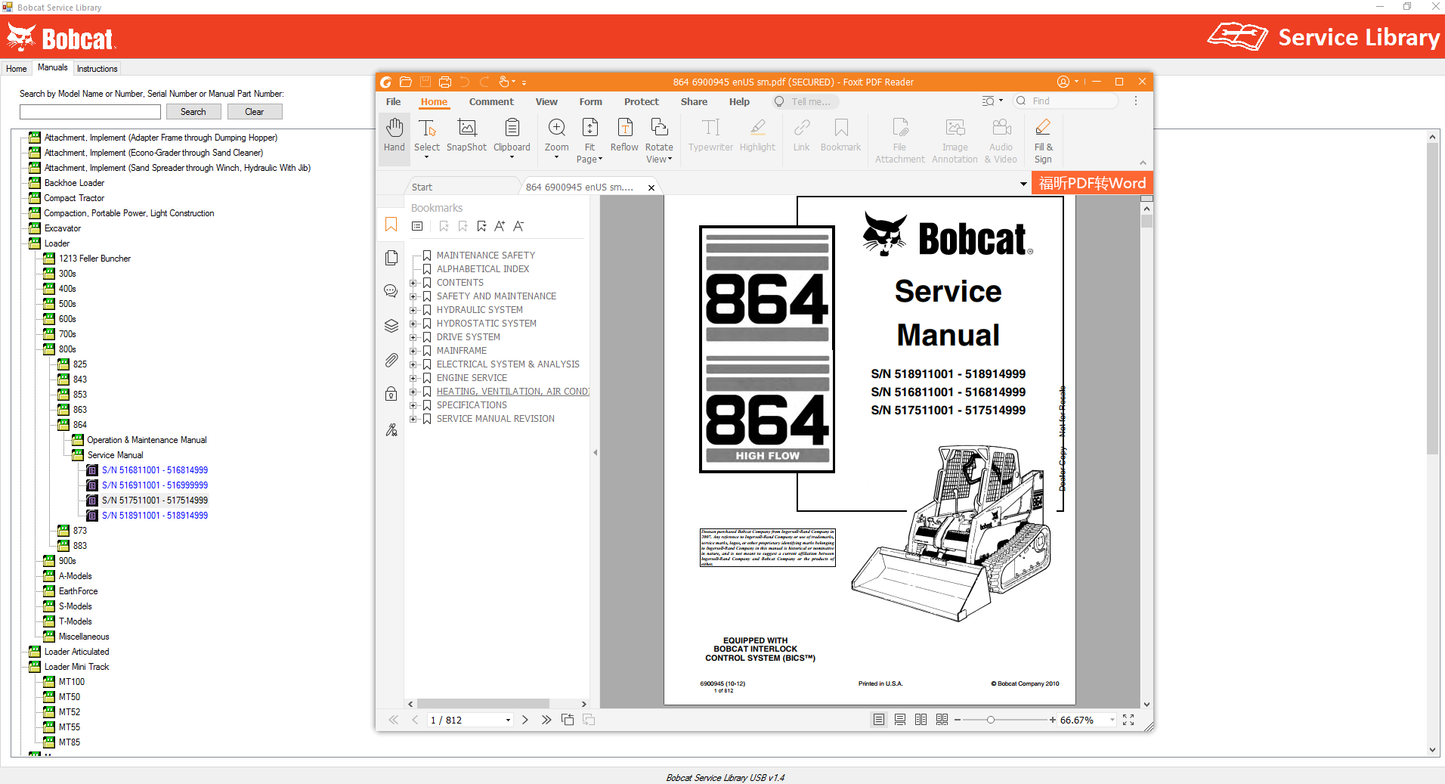The width and height of the screenshot is (1445, 784).
Task: Select the MT100 tree item
Action: (72, 682)
